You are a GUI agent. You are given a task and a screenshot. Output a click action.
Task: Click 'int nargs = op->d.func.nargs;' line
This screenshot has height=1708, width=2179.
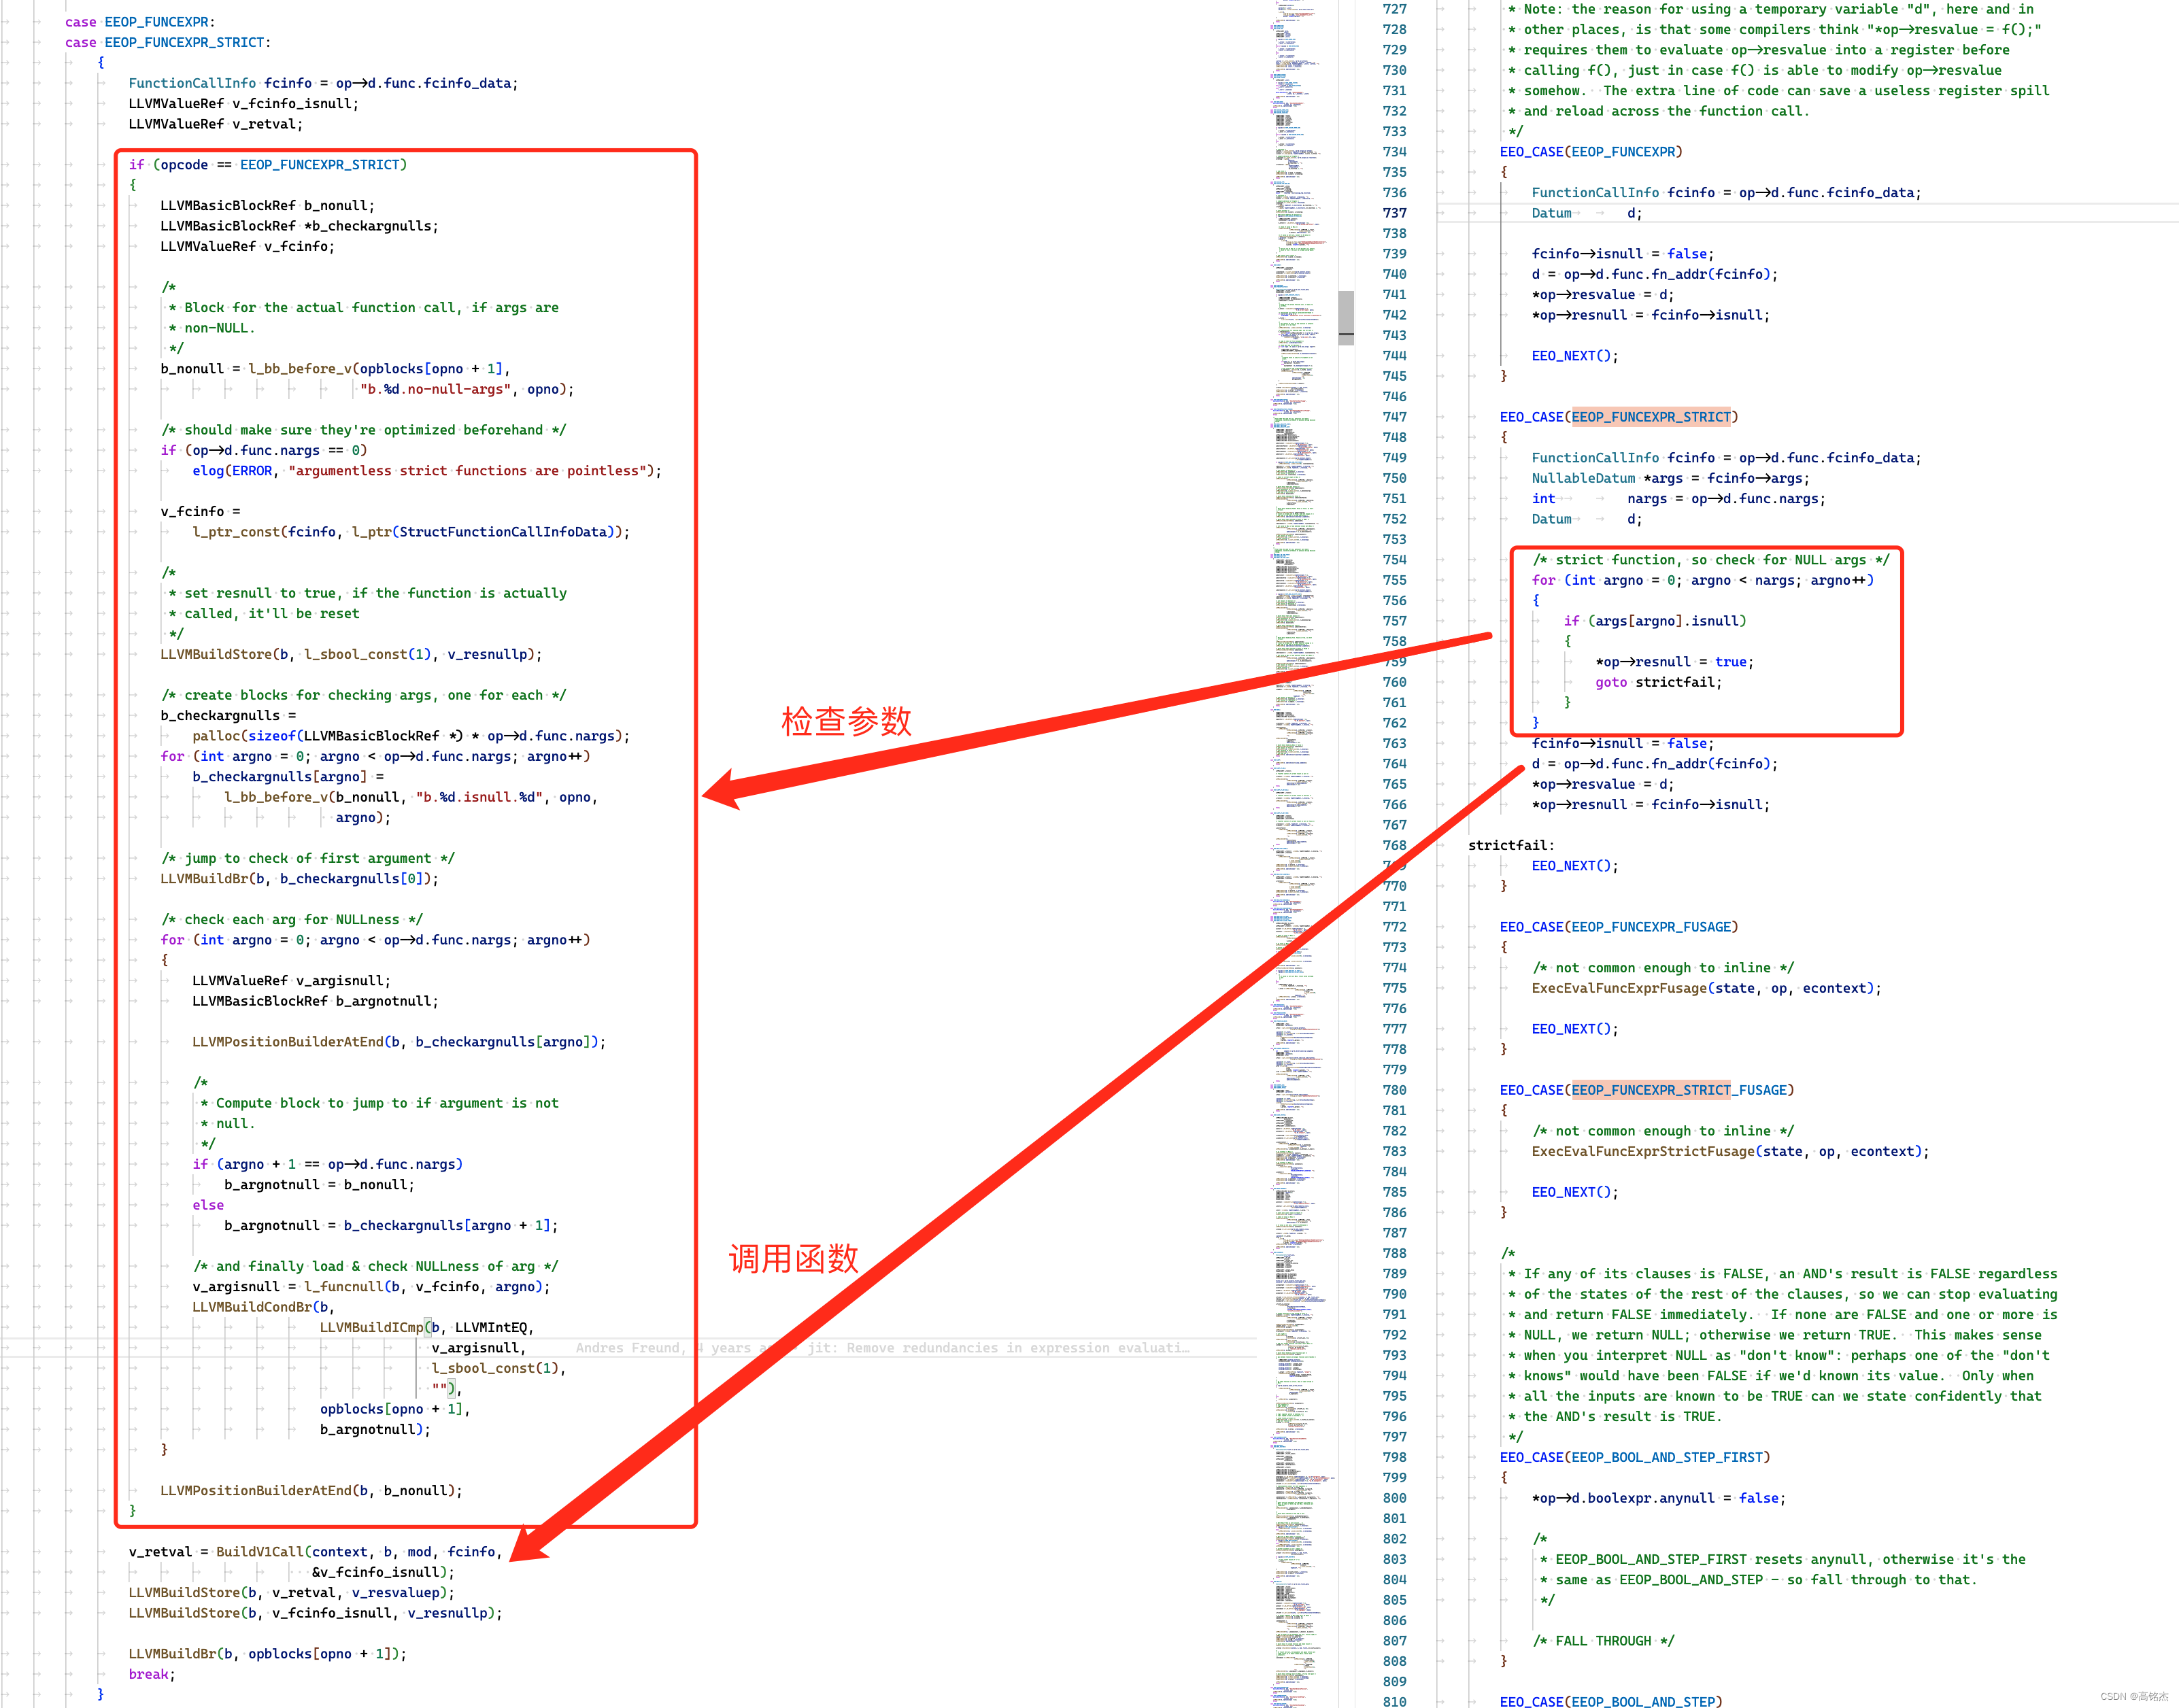[1679, 499]
